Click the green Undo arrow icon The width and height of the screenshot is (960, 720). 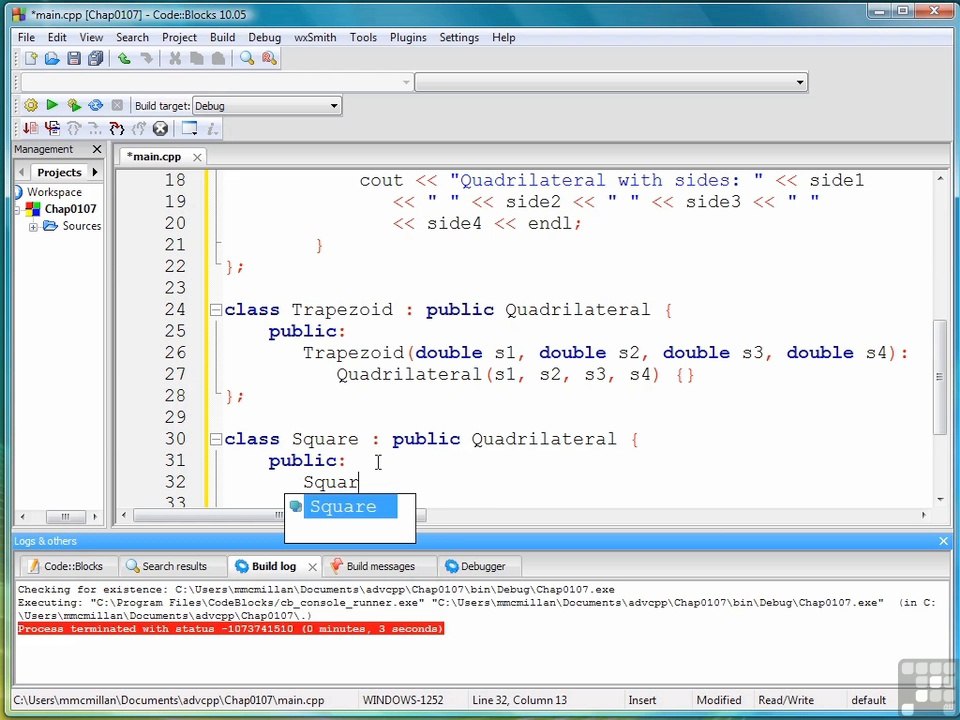coord(124,59)
